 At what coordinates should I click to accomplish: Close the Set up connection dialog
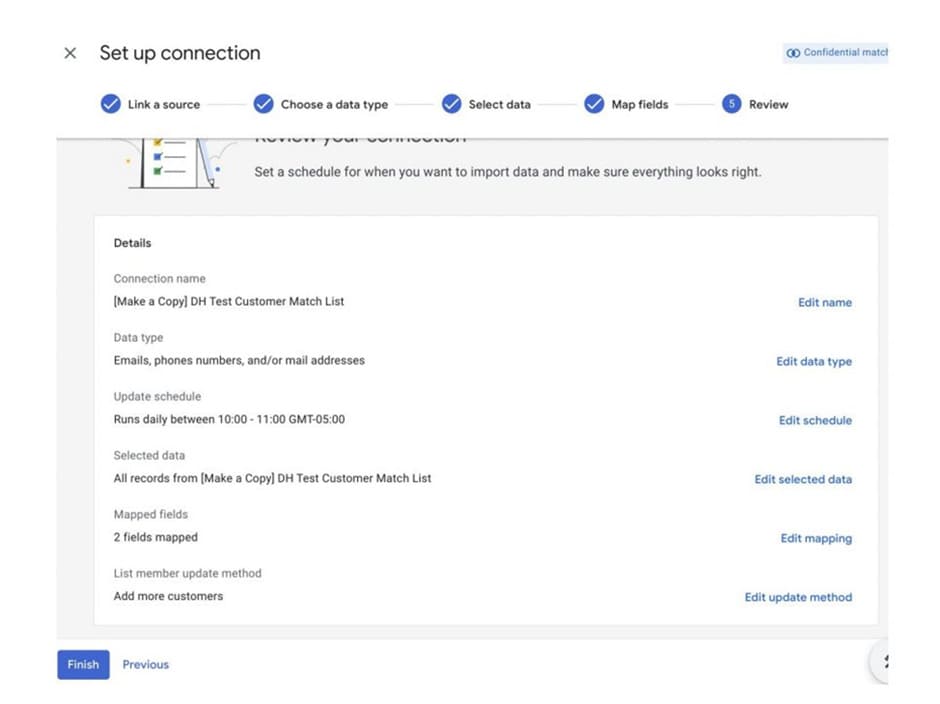click(70, 53)
